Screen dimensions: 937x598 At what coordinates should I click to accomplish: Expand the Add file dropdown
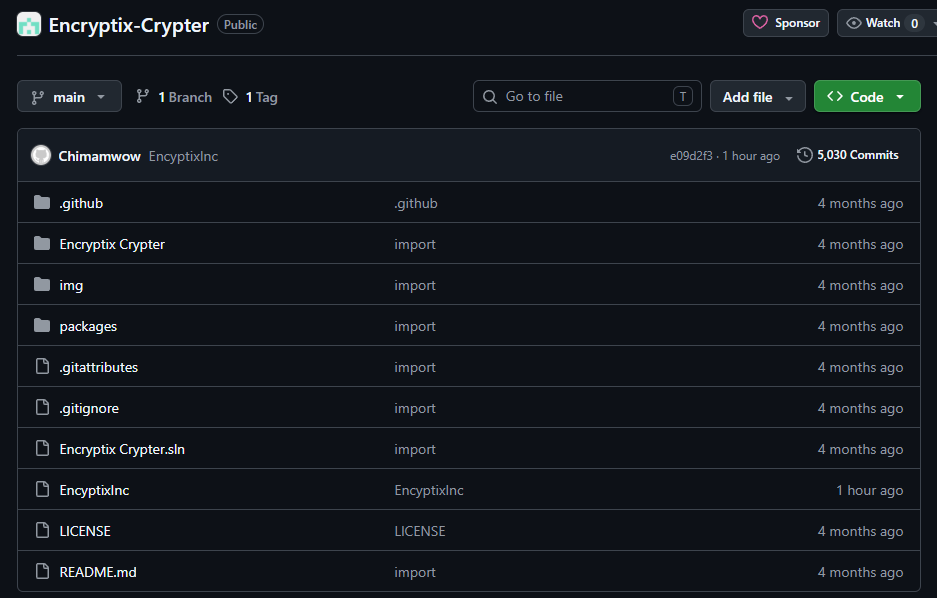[757, 97]
